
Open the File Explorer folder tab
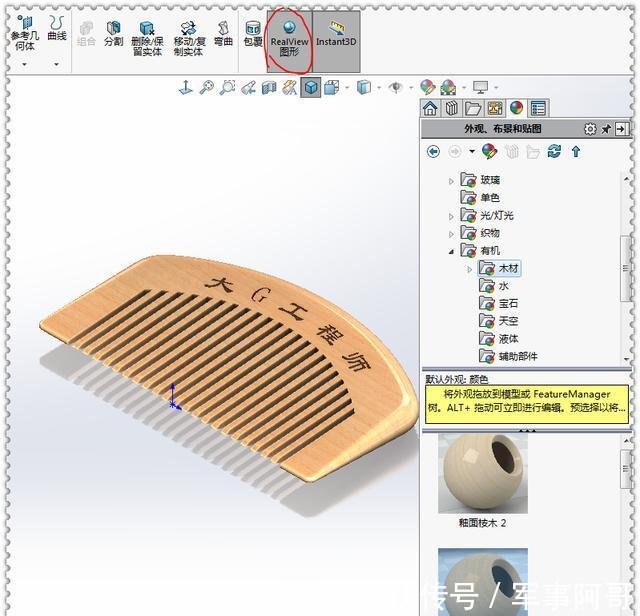click(473, 108)
